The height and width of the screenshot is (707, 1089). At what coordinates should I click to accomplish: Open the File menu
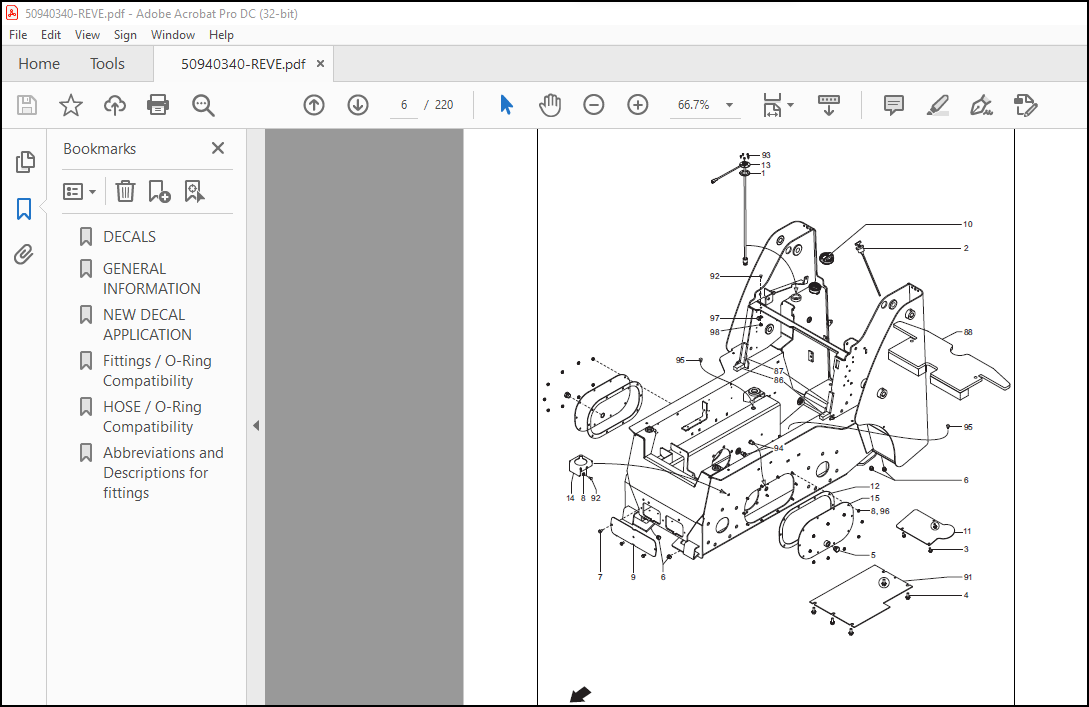[18, 35]
